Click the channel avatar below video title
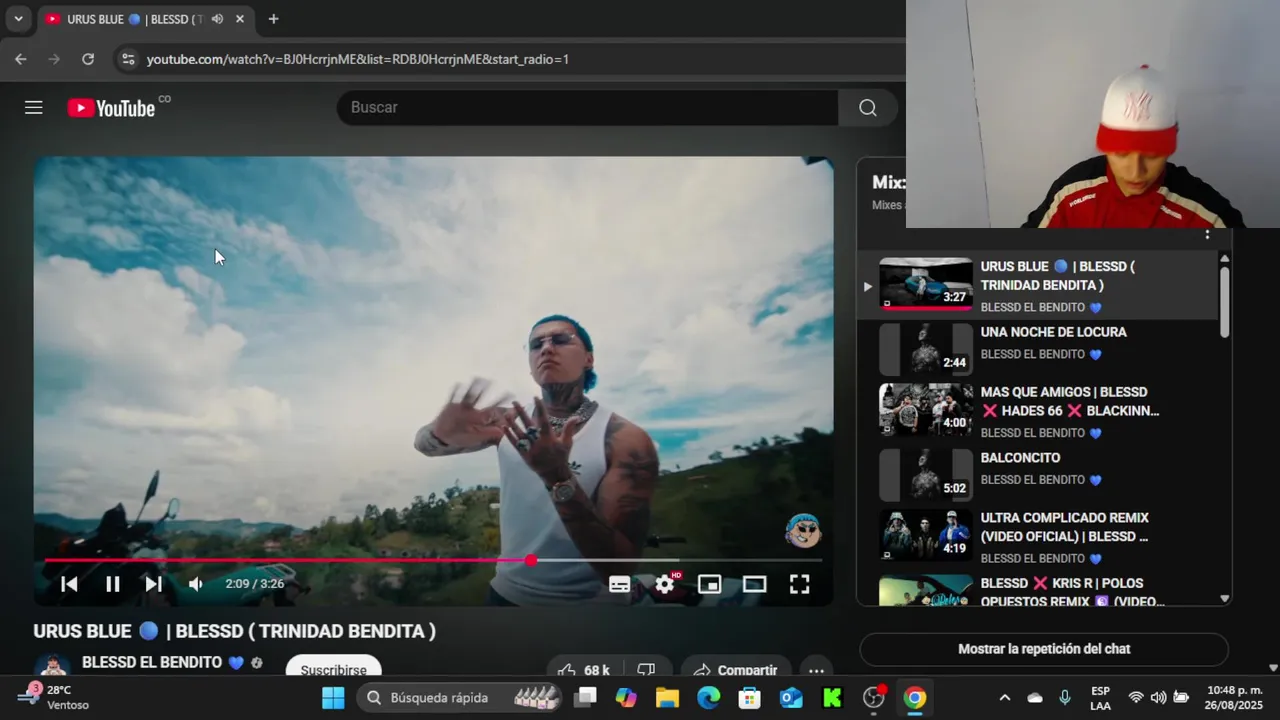Screen dimensions: 1280x720 [53, 668]
